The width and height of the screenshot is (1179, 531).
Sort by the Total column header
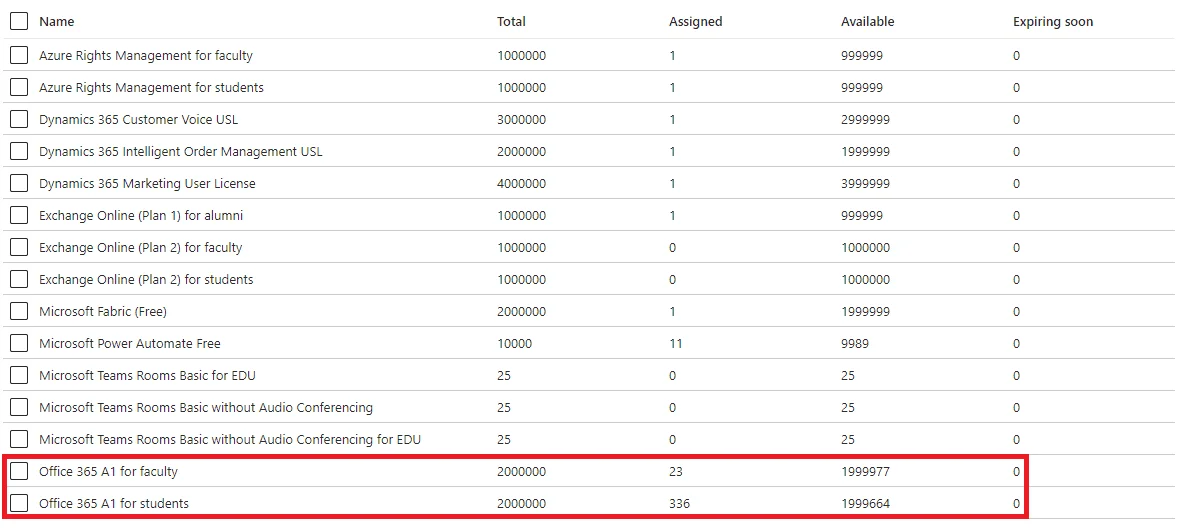511,22
